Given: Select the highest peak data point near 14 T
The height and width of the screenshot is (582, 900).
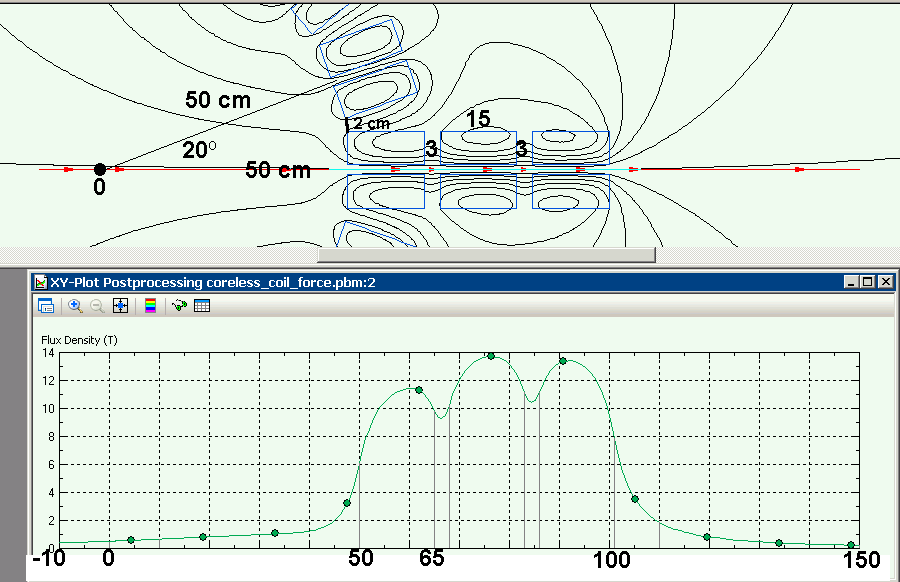Looking at the screenshot, I should point(491,356).
